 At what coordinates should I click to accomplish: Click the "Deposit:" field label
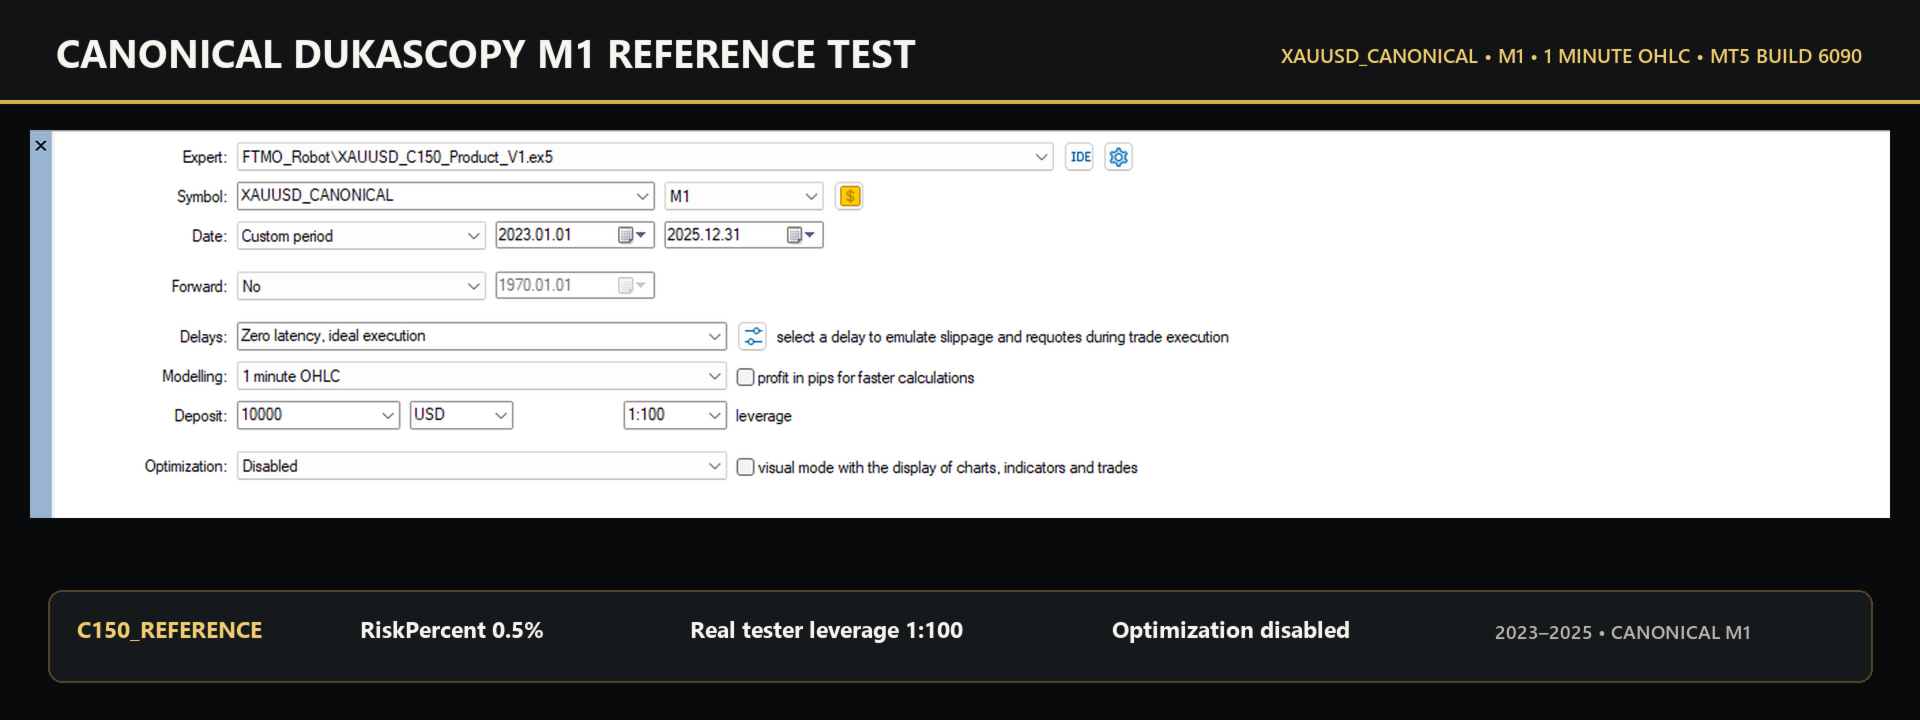[200, 416]
